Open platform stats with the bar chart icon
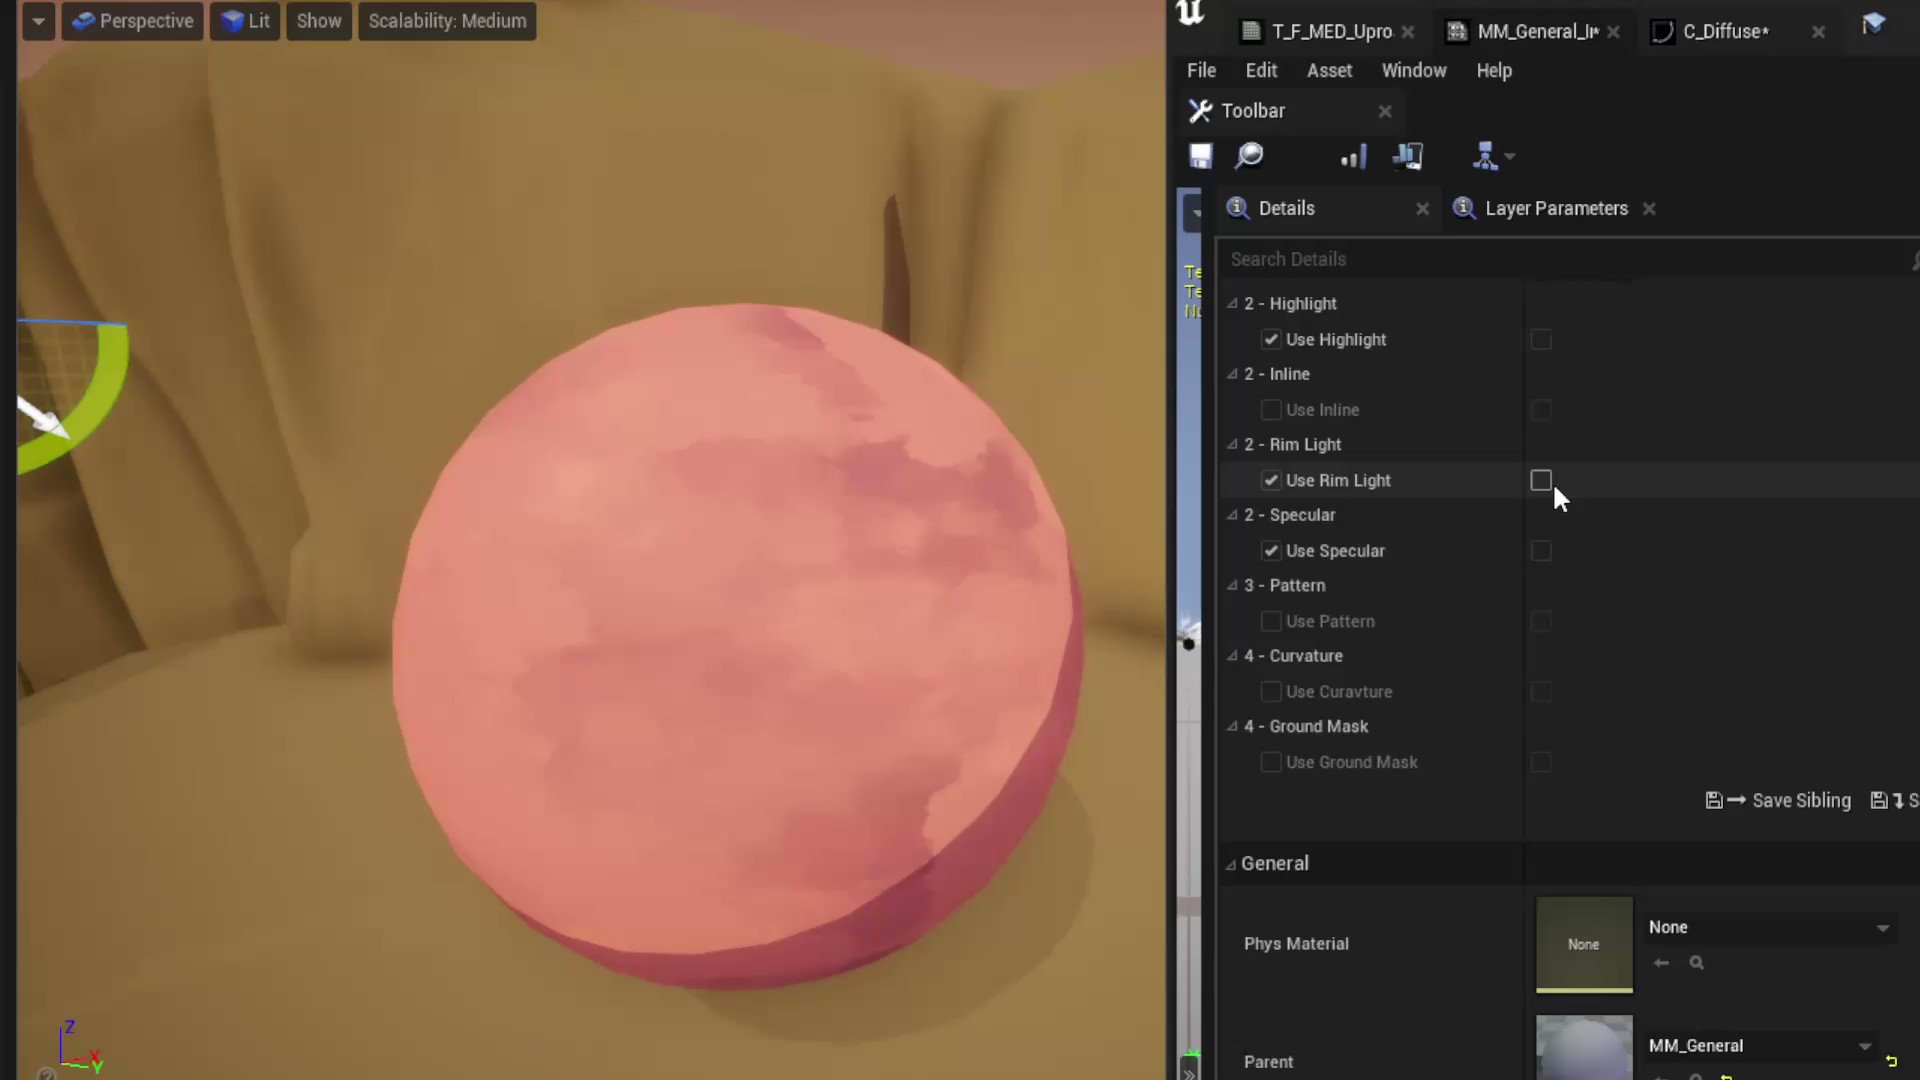 [1353, 156]
